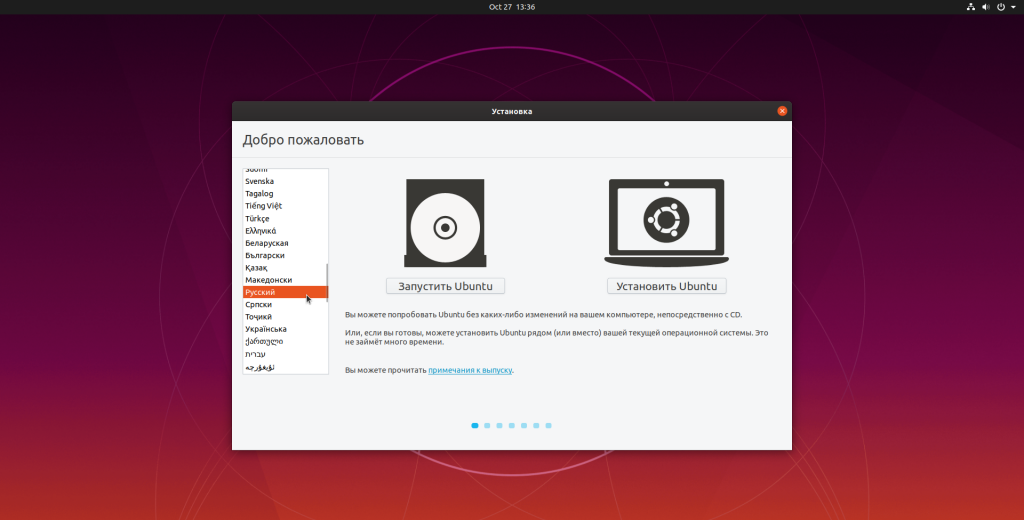The image size is (1024, 520).
Task: Select Türkçe from the language list
Action: (x=285, y=218)
